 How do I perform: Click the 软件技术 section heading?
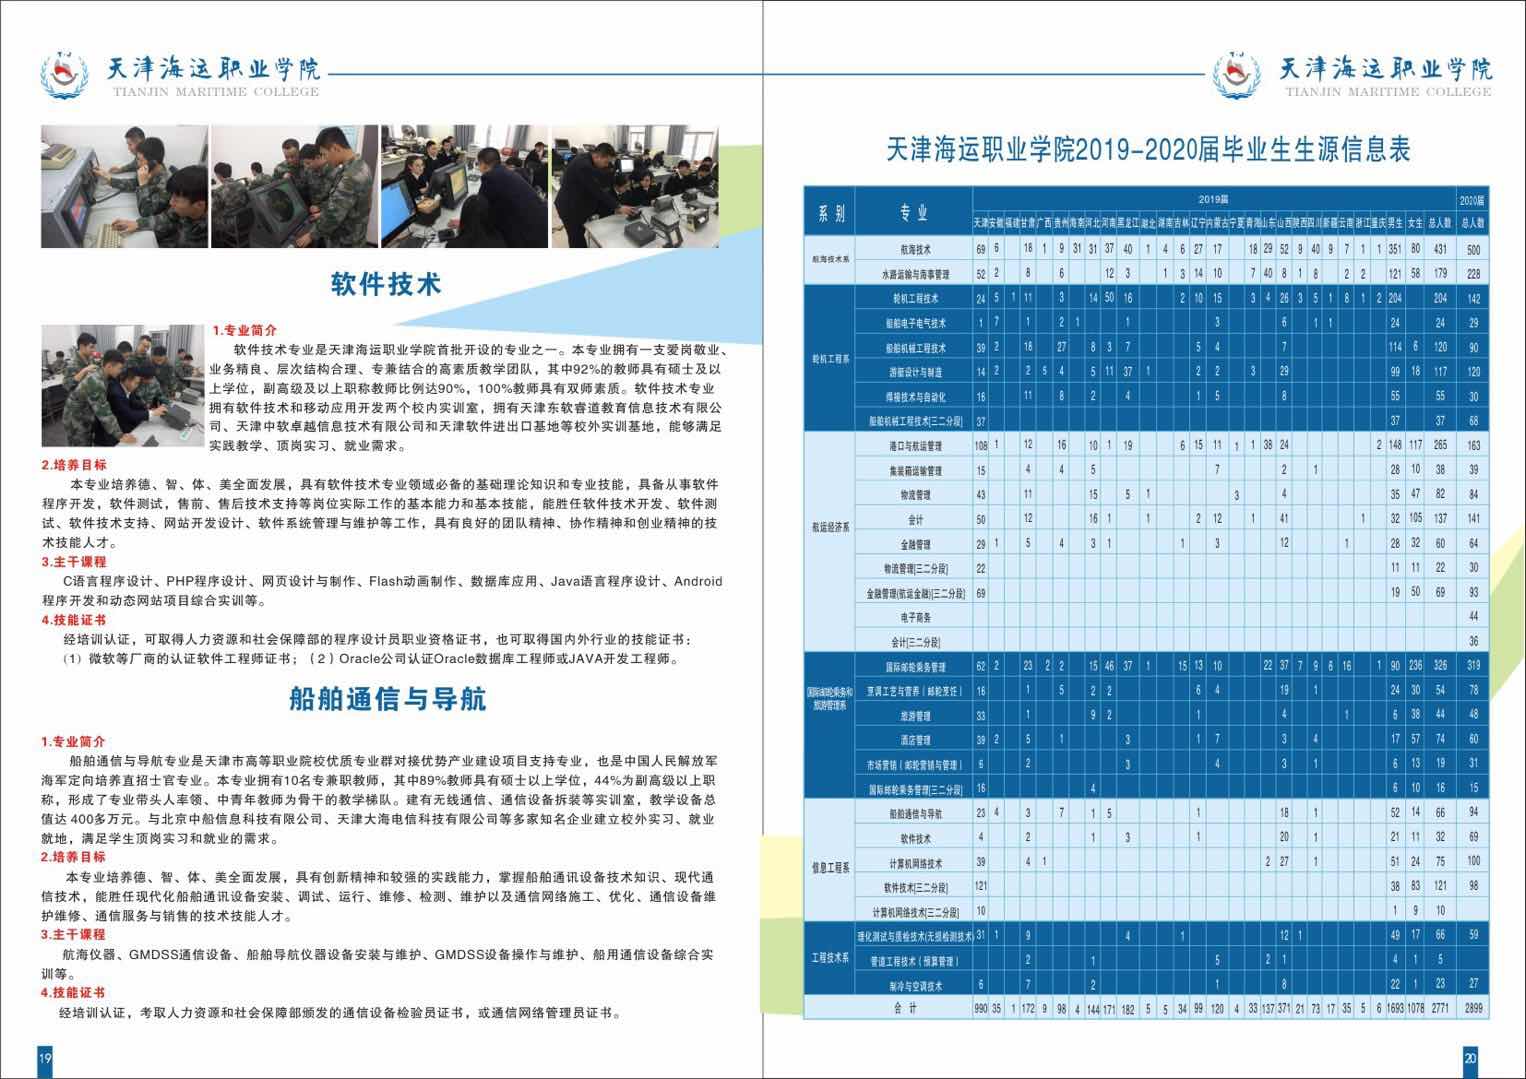click(386, 285)
